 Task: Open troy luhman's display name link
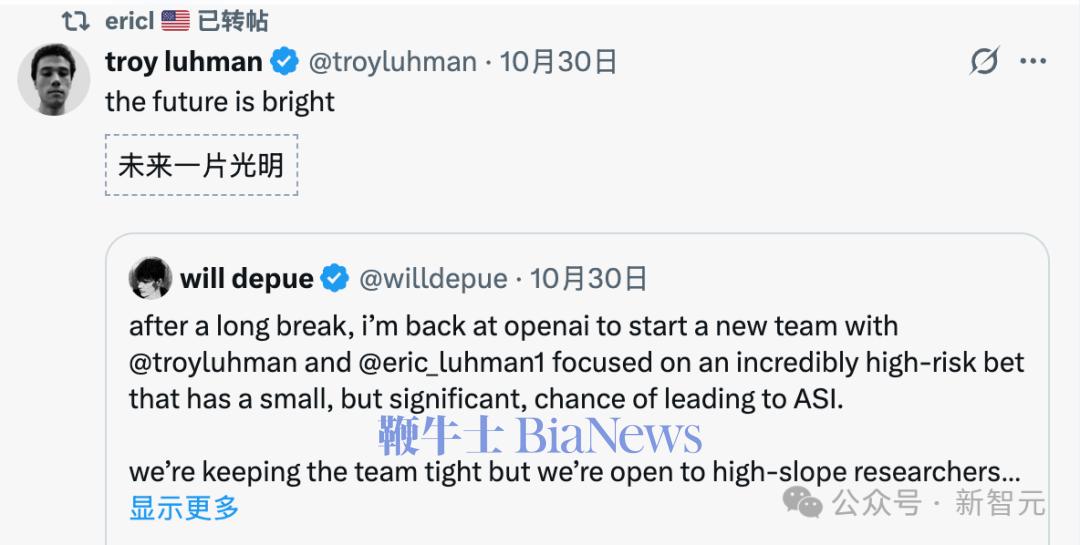(x=183, y=62)
